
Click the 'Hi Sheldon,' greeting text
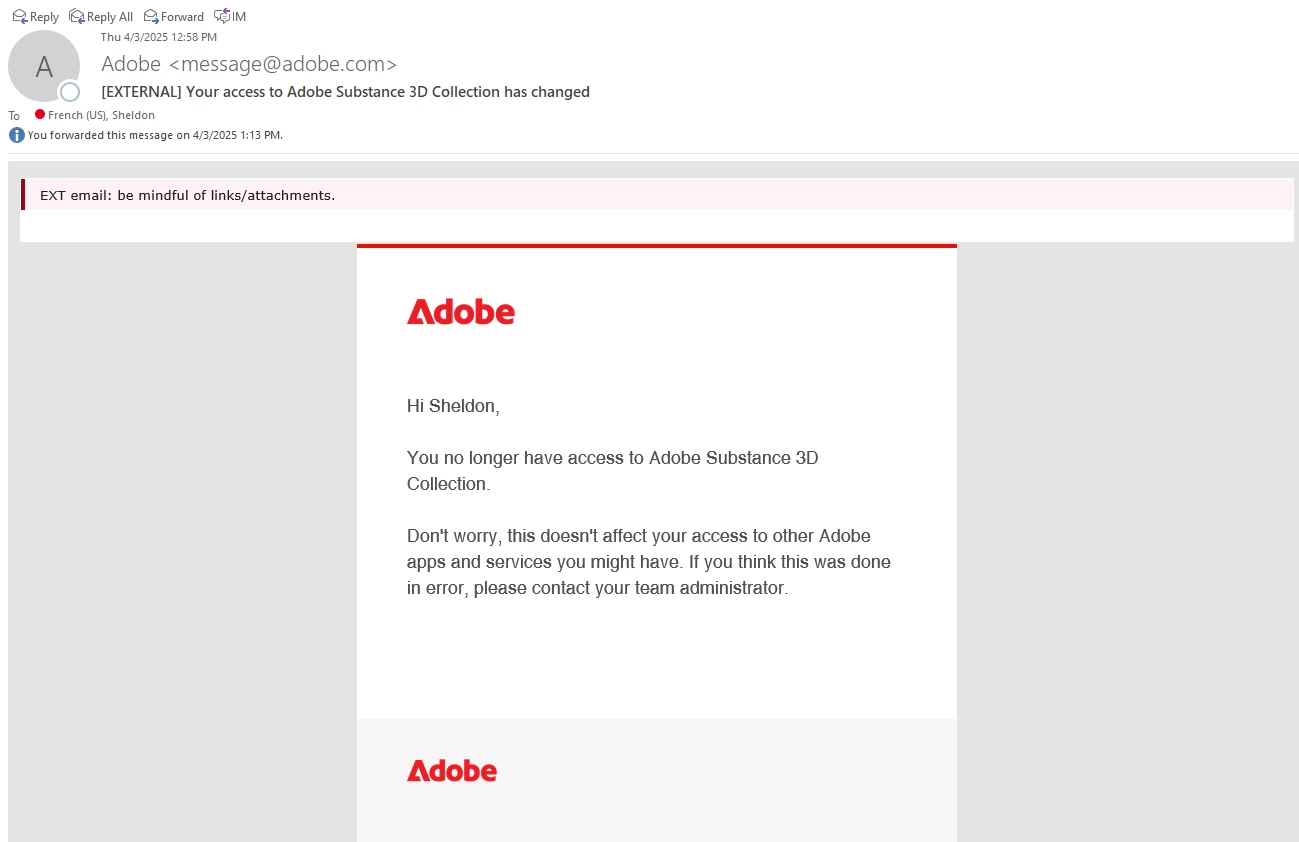point(453,406)
